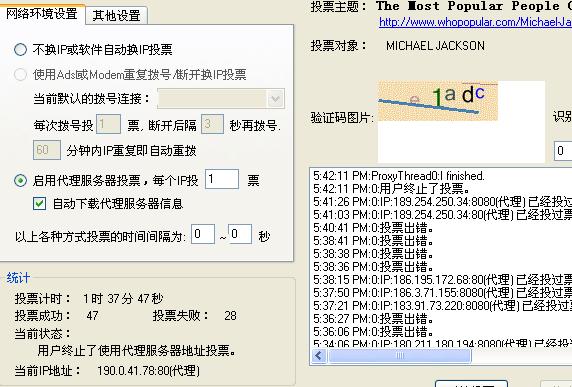
Task: Toggle 自动下载代理服务器信息 checkbox
Action: [39, 204]
